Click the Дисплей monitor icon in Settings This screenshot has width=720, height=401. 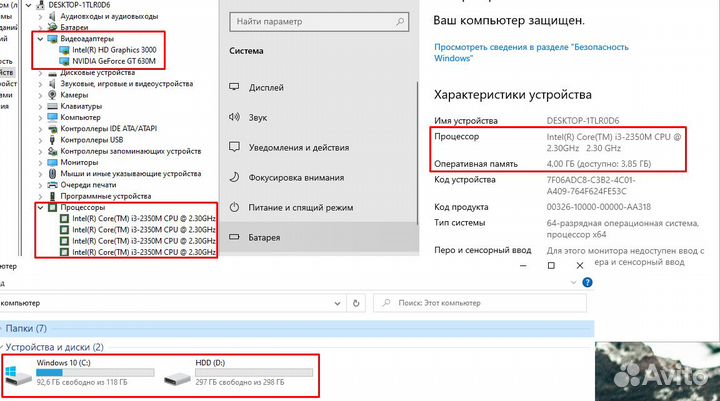pyautogui.click(x=234, y=87)
